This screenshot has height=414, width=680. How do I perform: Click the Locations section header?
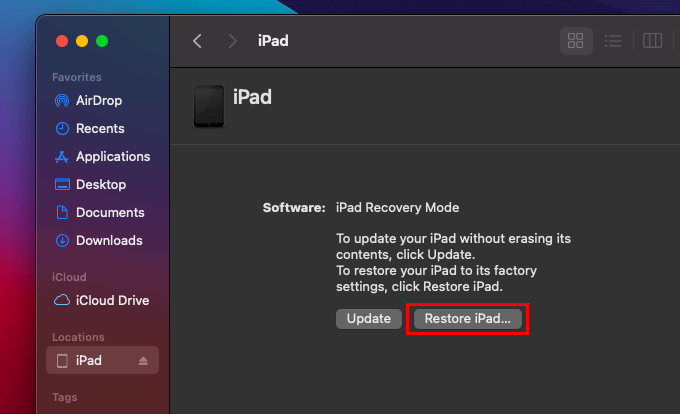(x=78, y=337)
